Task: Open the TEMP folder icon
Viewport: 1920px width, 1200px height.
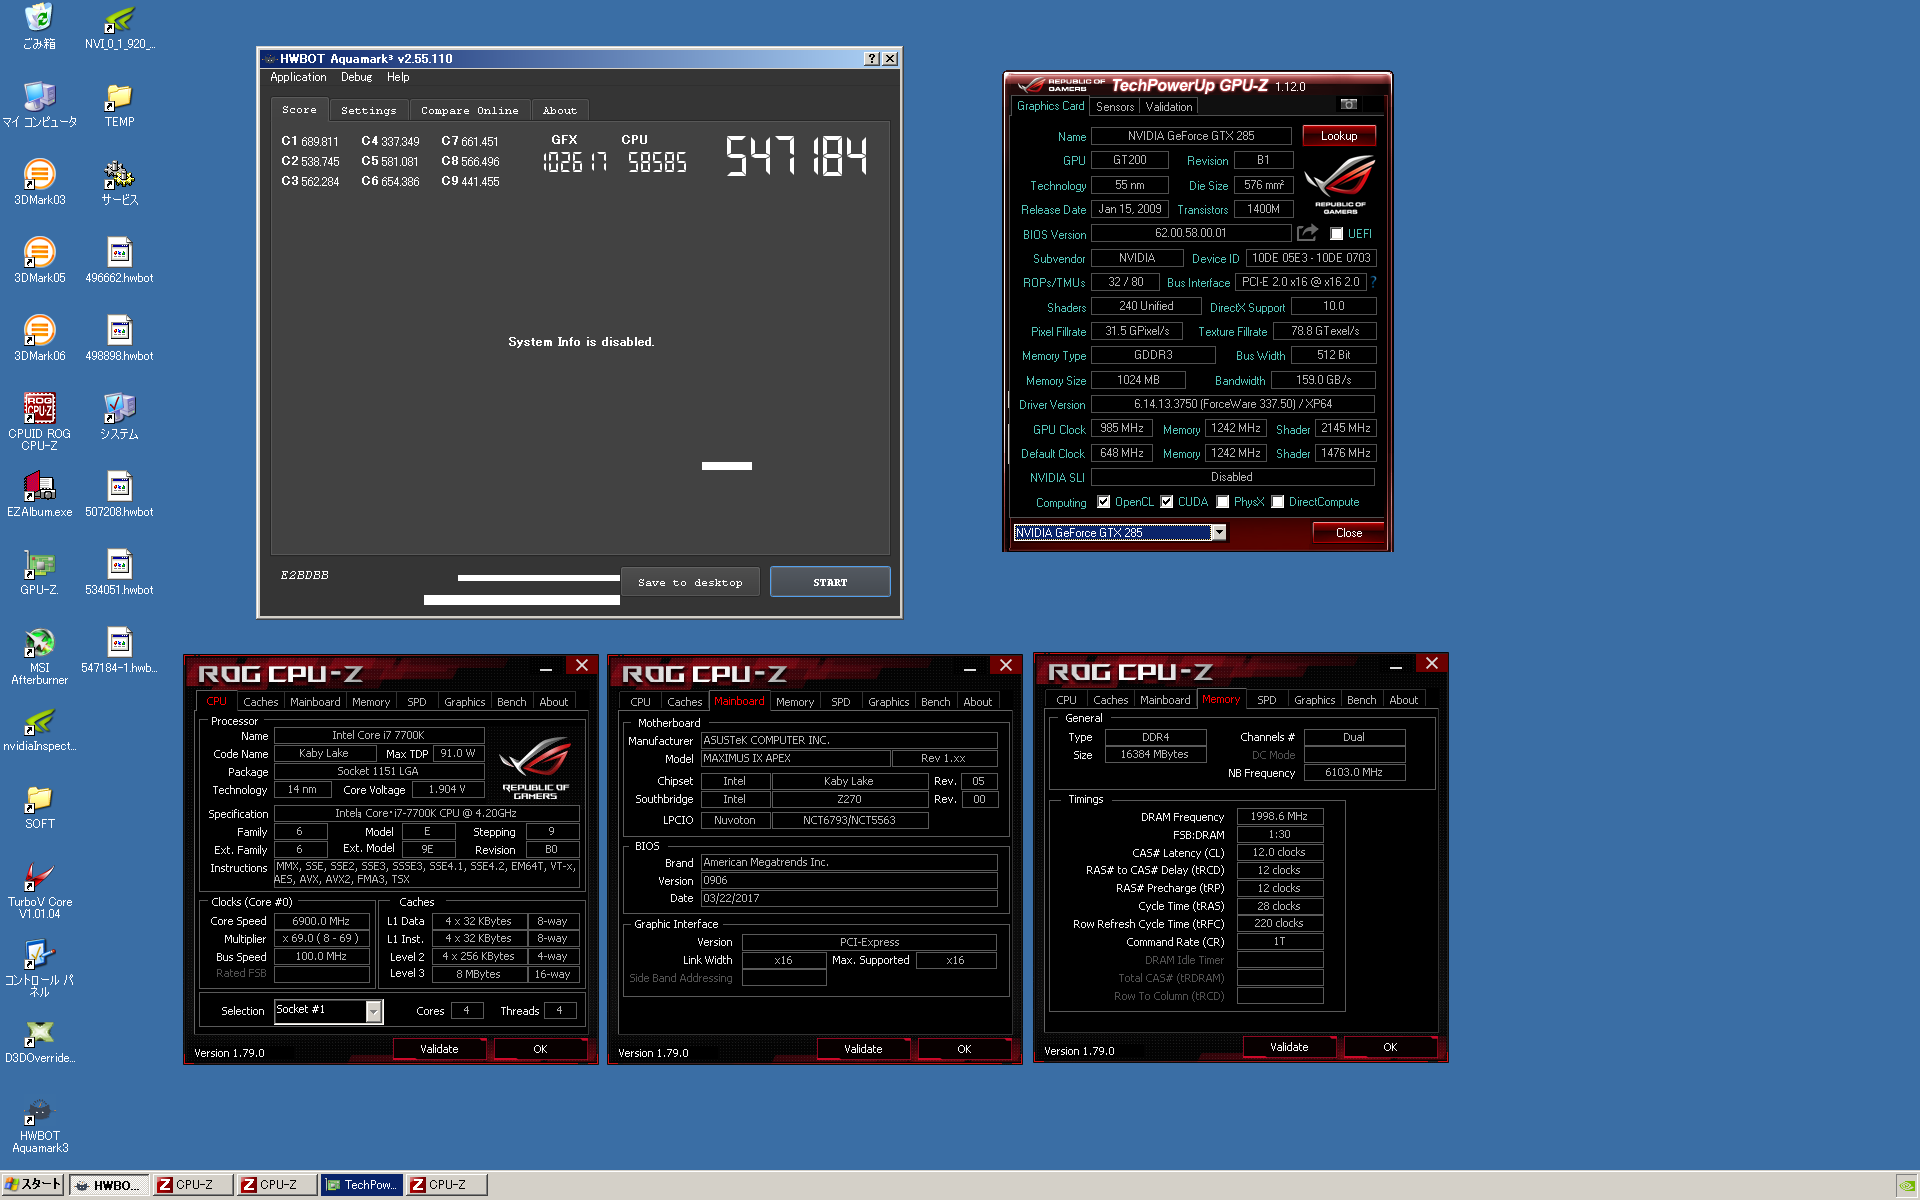Action: tap(119, 105)
